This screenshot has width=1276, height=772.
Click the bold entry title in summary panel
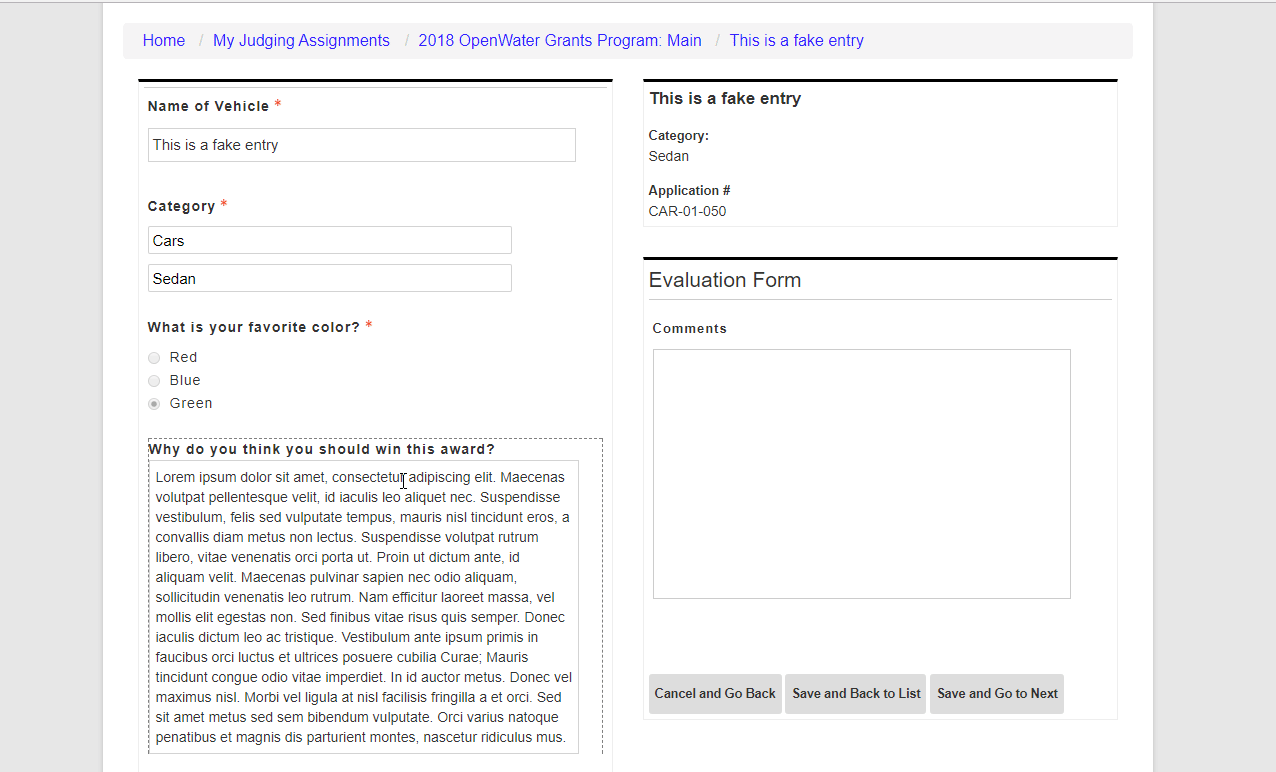(724, 99)
